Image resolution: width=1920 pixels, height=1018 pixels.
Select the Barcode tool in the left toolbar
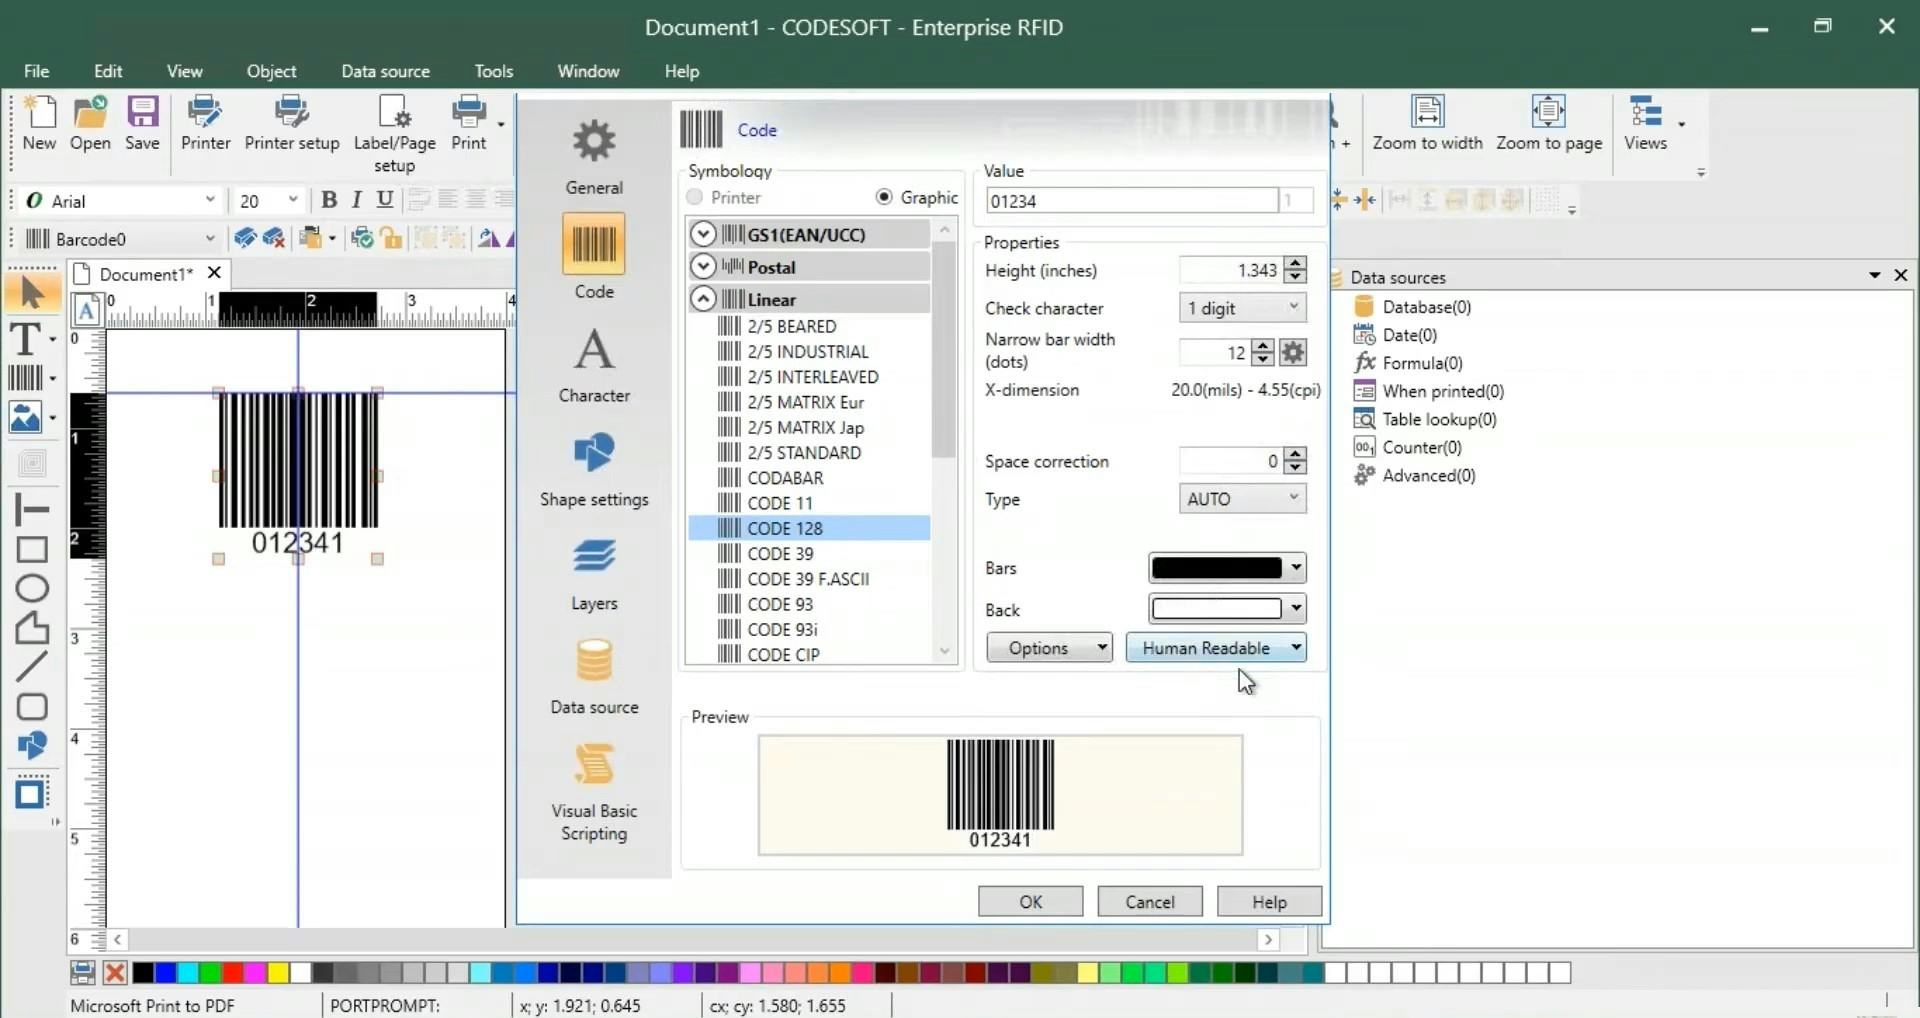click(25, 377)
